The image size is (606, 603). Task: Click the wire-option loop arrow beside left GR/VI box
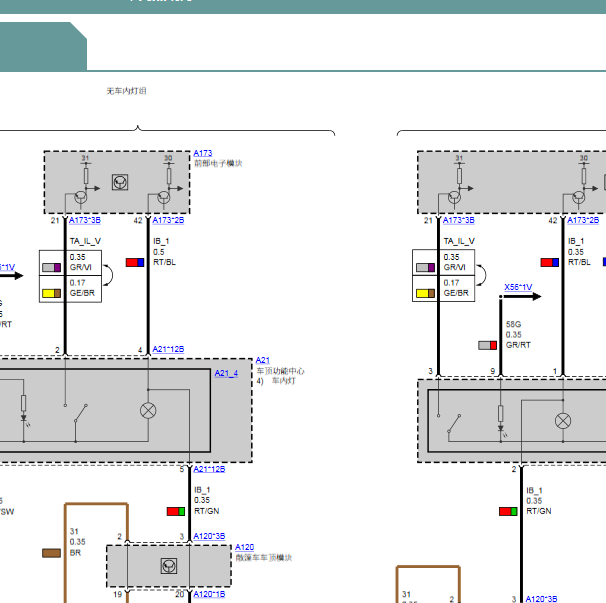pos(108,275)
